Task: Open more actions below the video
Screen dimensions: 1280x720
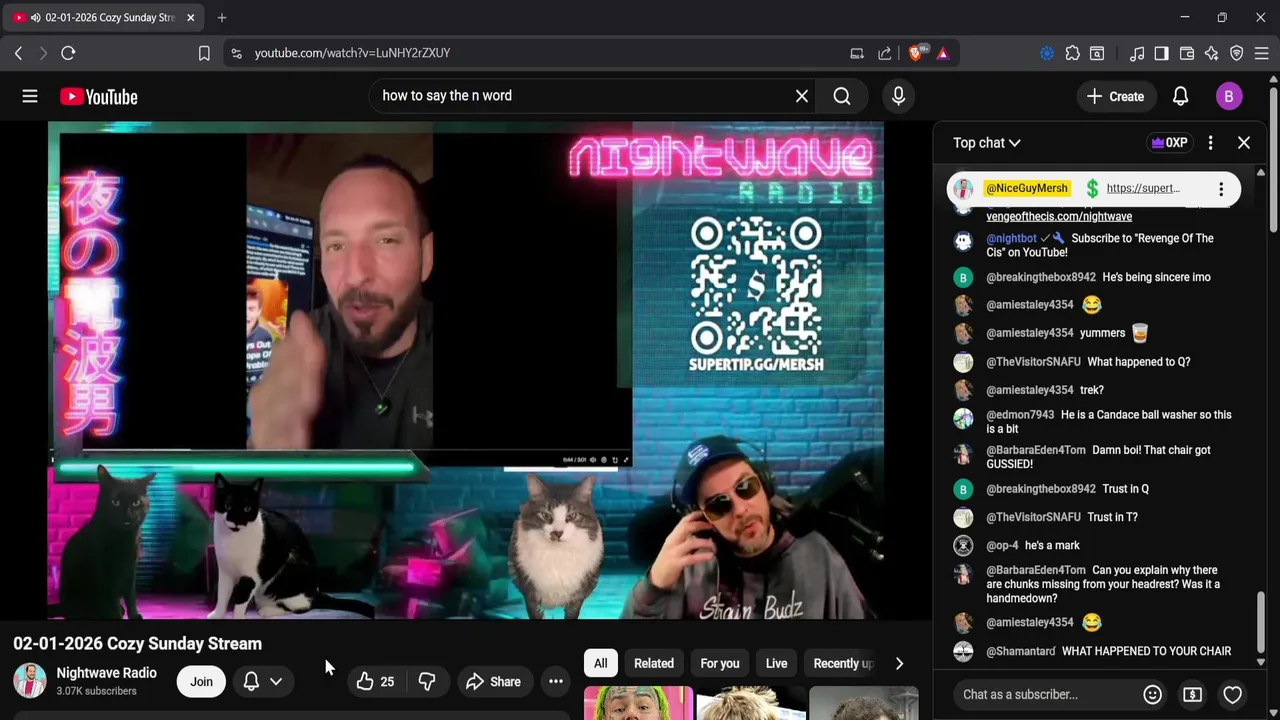Action: pyautogui.click(x=556, y=682)
